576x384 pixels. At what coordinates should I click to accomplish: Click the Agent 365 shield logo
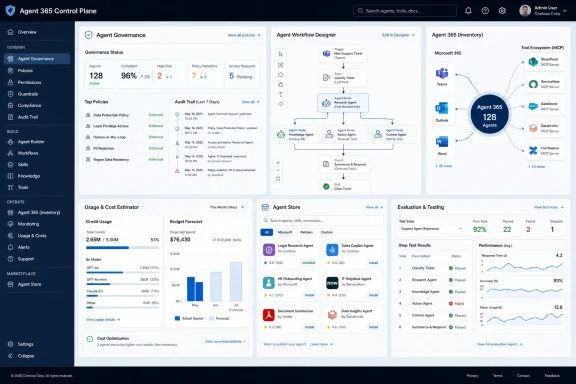[x=10, y=11]
